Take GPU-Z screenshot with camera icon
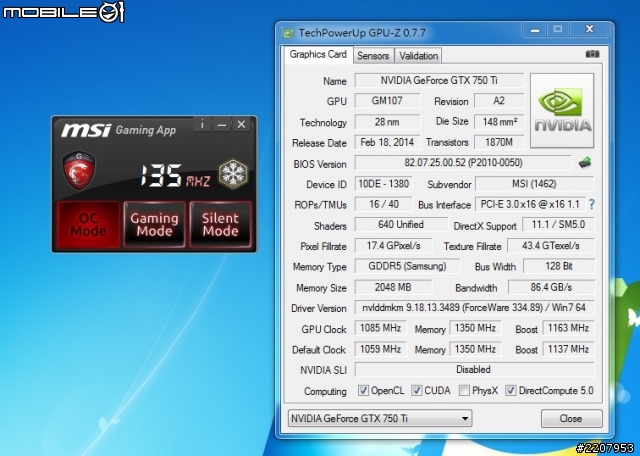Image resolution: width=640 pixels, height=456 pixels. 592,54
